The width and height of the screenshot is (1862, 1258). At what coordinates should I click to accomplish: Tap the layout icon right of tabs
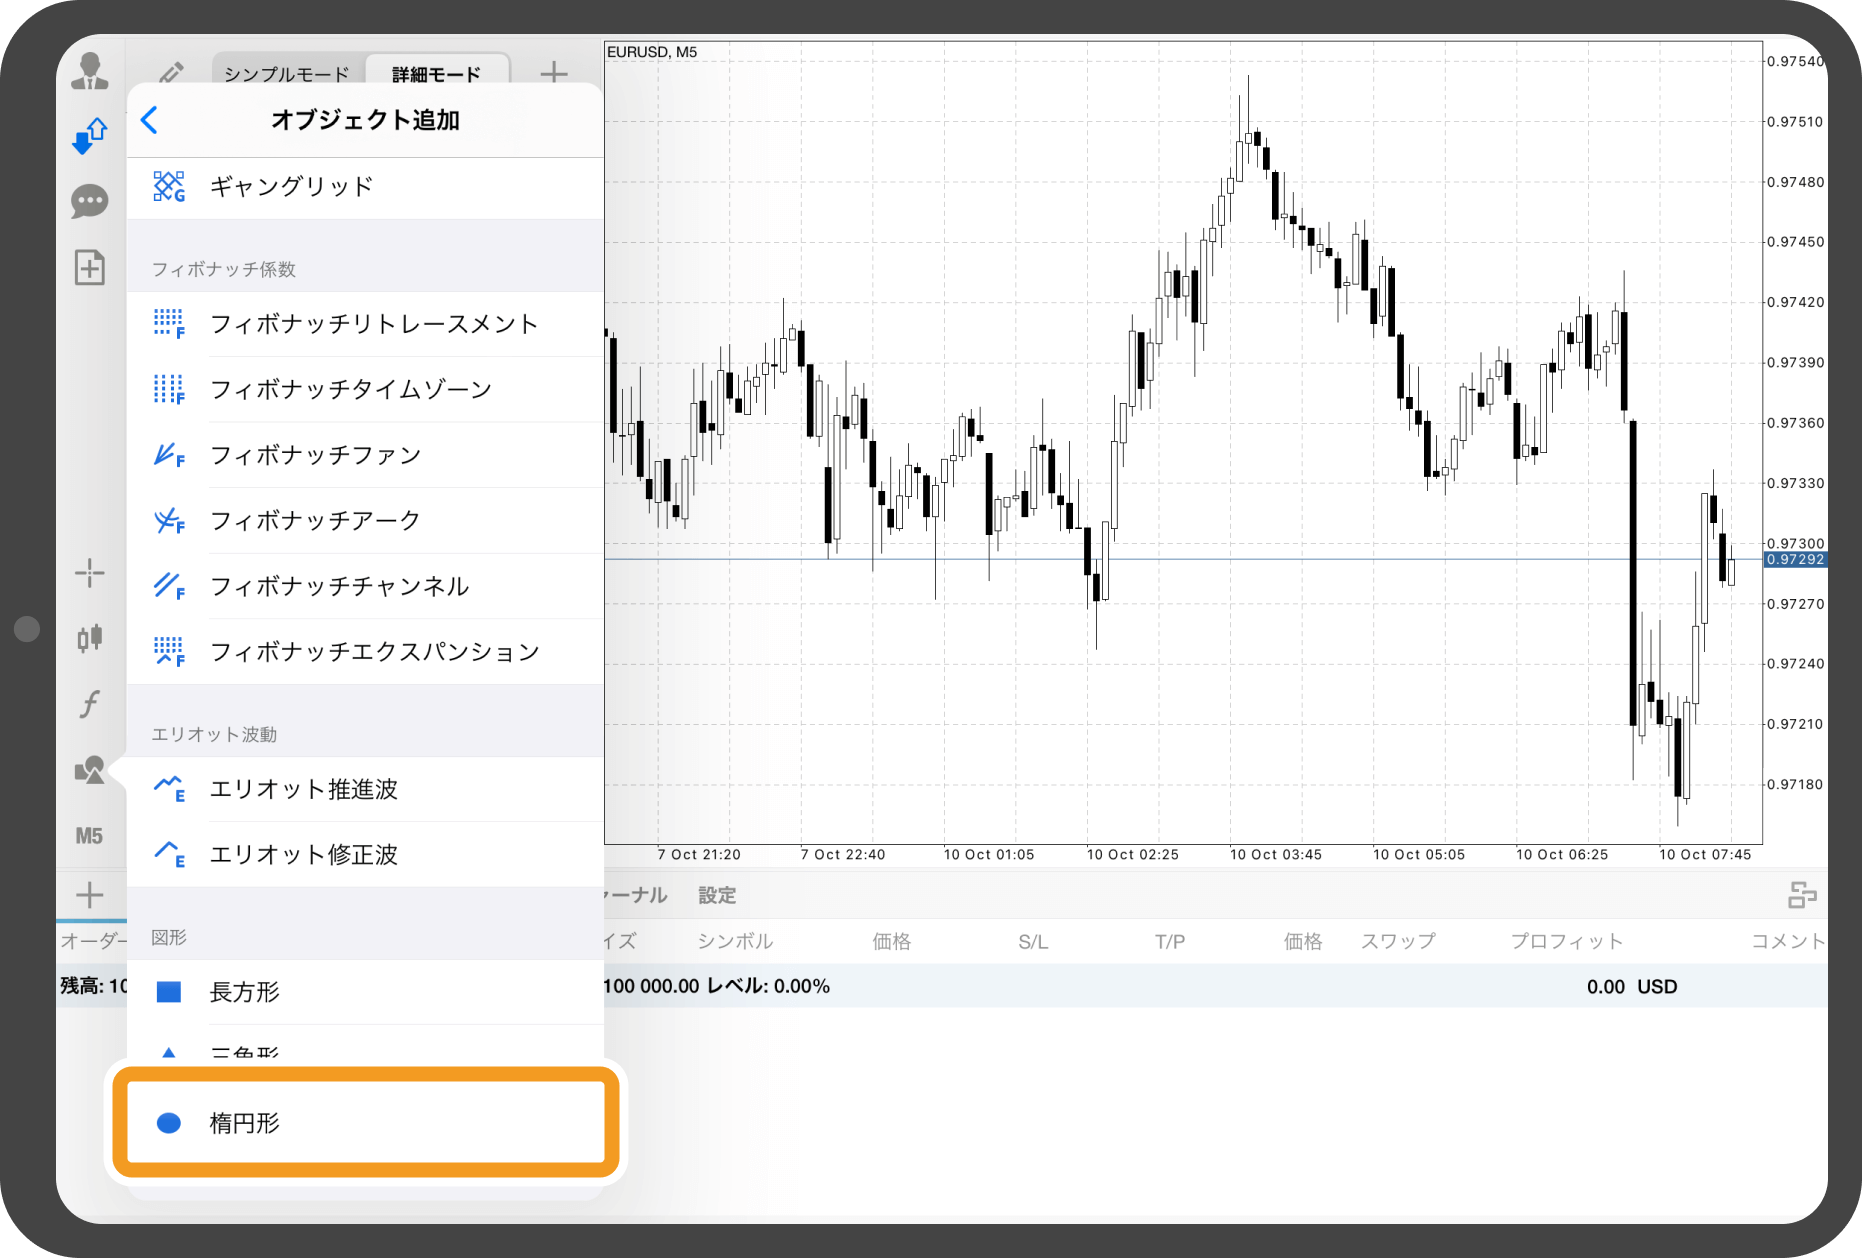point(1801,895)
